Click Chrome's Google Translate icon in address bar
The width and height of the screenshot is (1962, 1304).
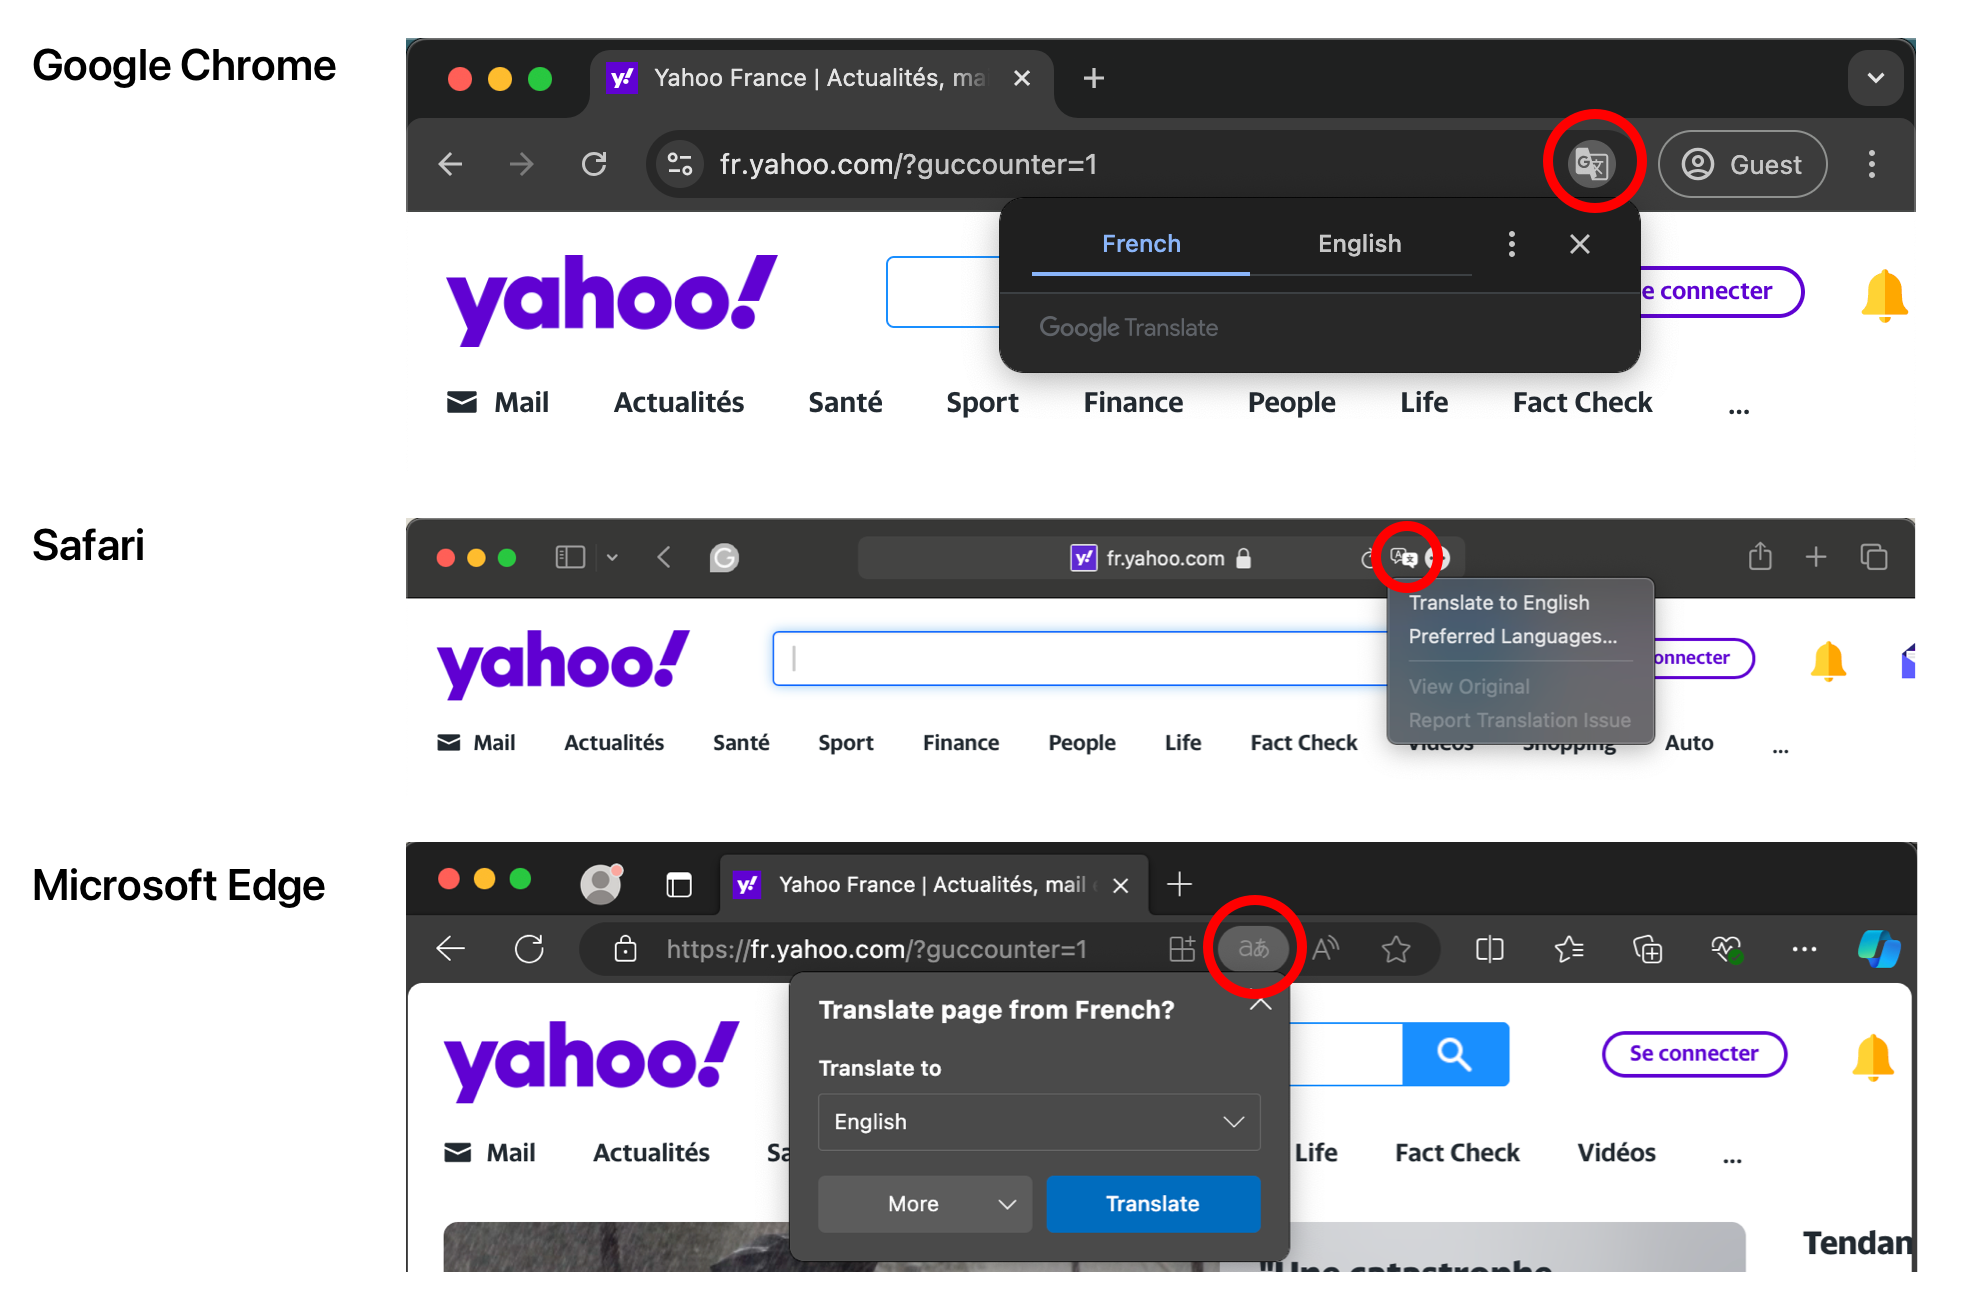(1591, 163)
